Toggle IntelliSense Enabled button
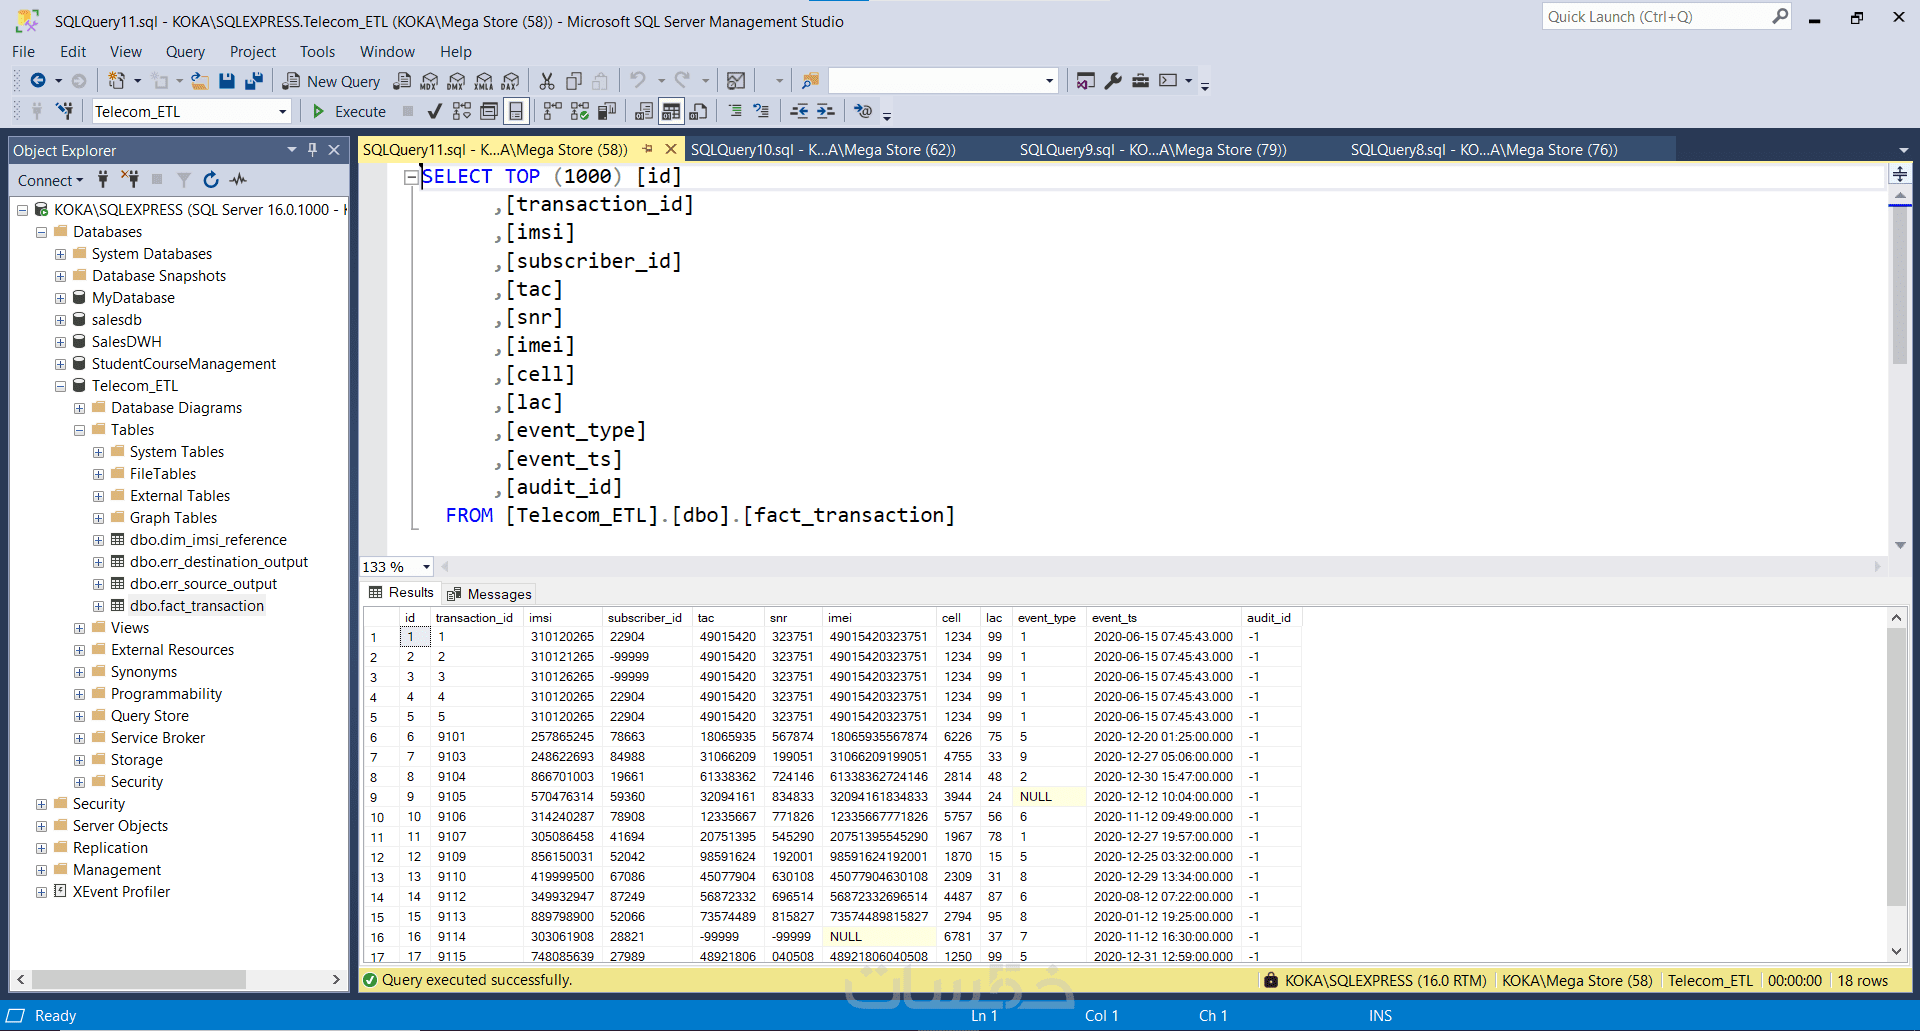1920x1031 pixels. tap(515, 111)
